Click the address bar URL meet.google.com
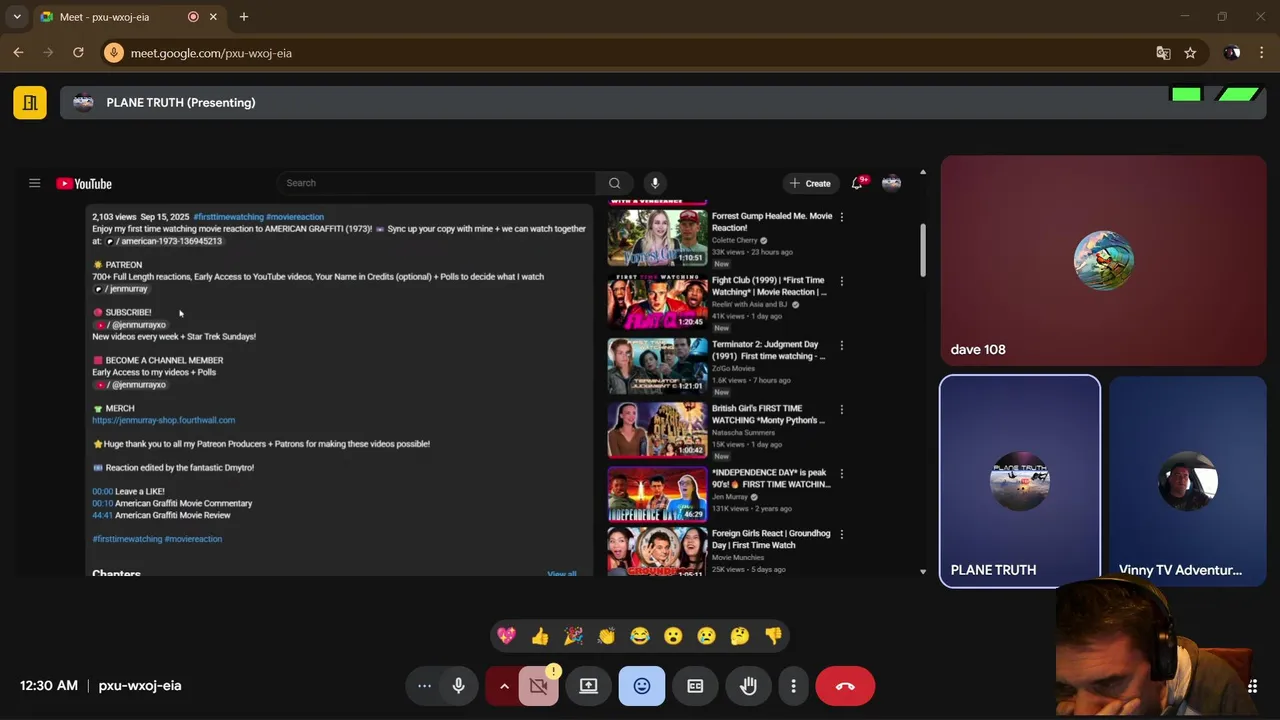 click(211, 53)
